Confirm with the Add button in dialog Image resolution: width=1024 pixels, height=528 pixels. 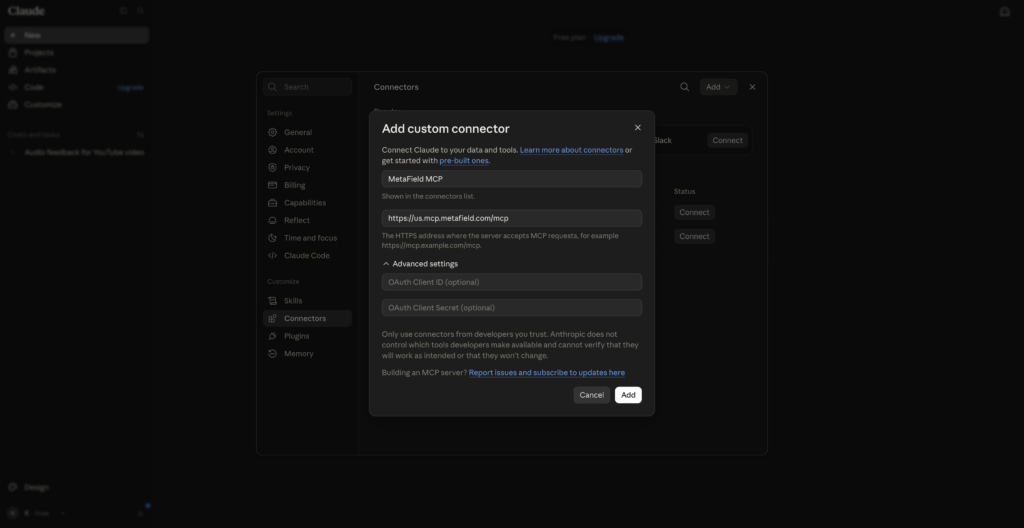point(628,395)
